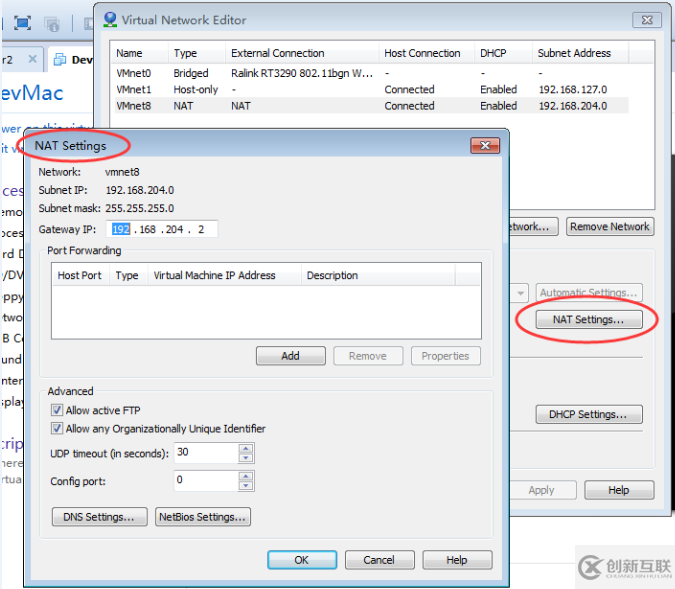Click first octet 192 of Gateway IP
The image size is (675, 589).
[121, 229]
